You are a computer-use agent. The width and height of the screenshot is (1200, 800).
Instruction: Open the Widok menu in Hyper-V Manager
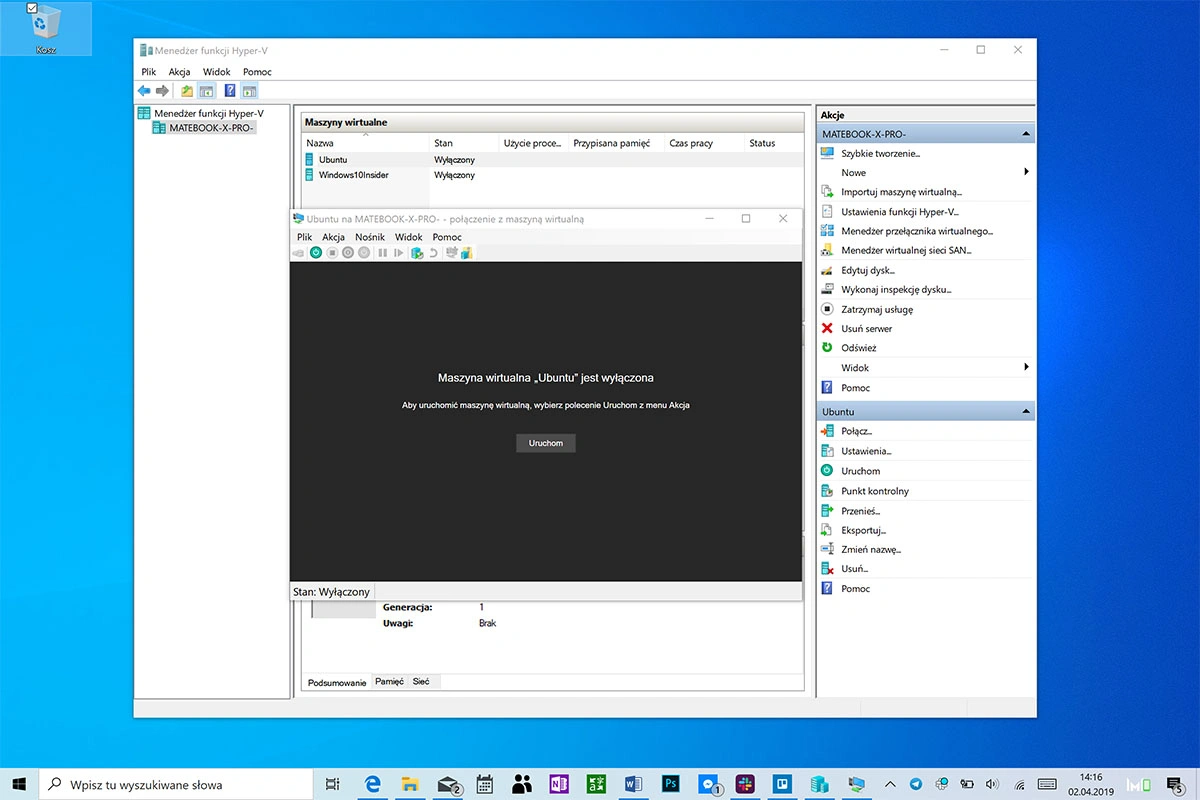[217, 72]
